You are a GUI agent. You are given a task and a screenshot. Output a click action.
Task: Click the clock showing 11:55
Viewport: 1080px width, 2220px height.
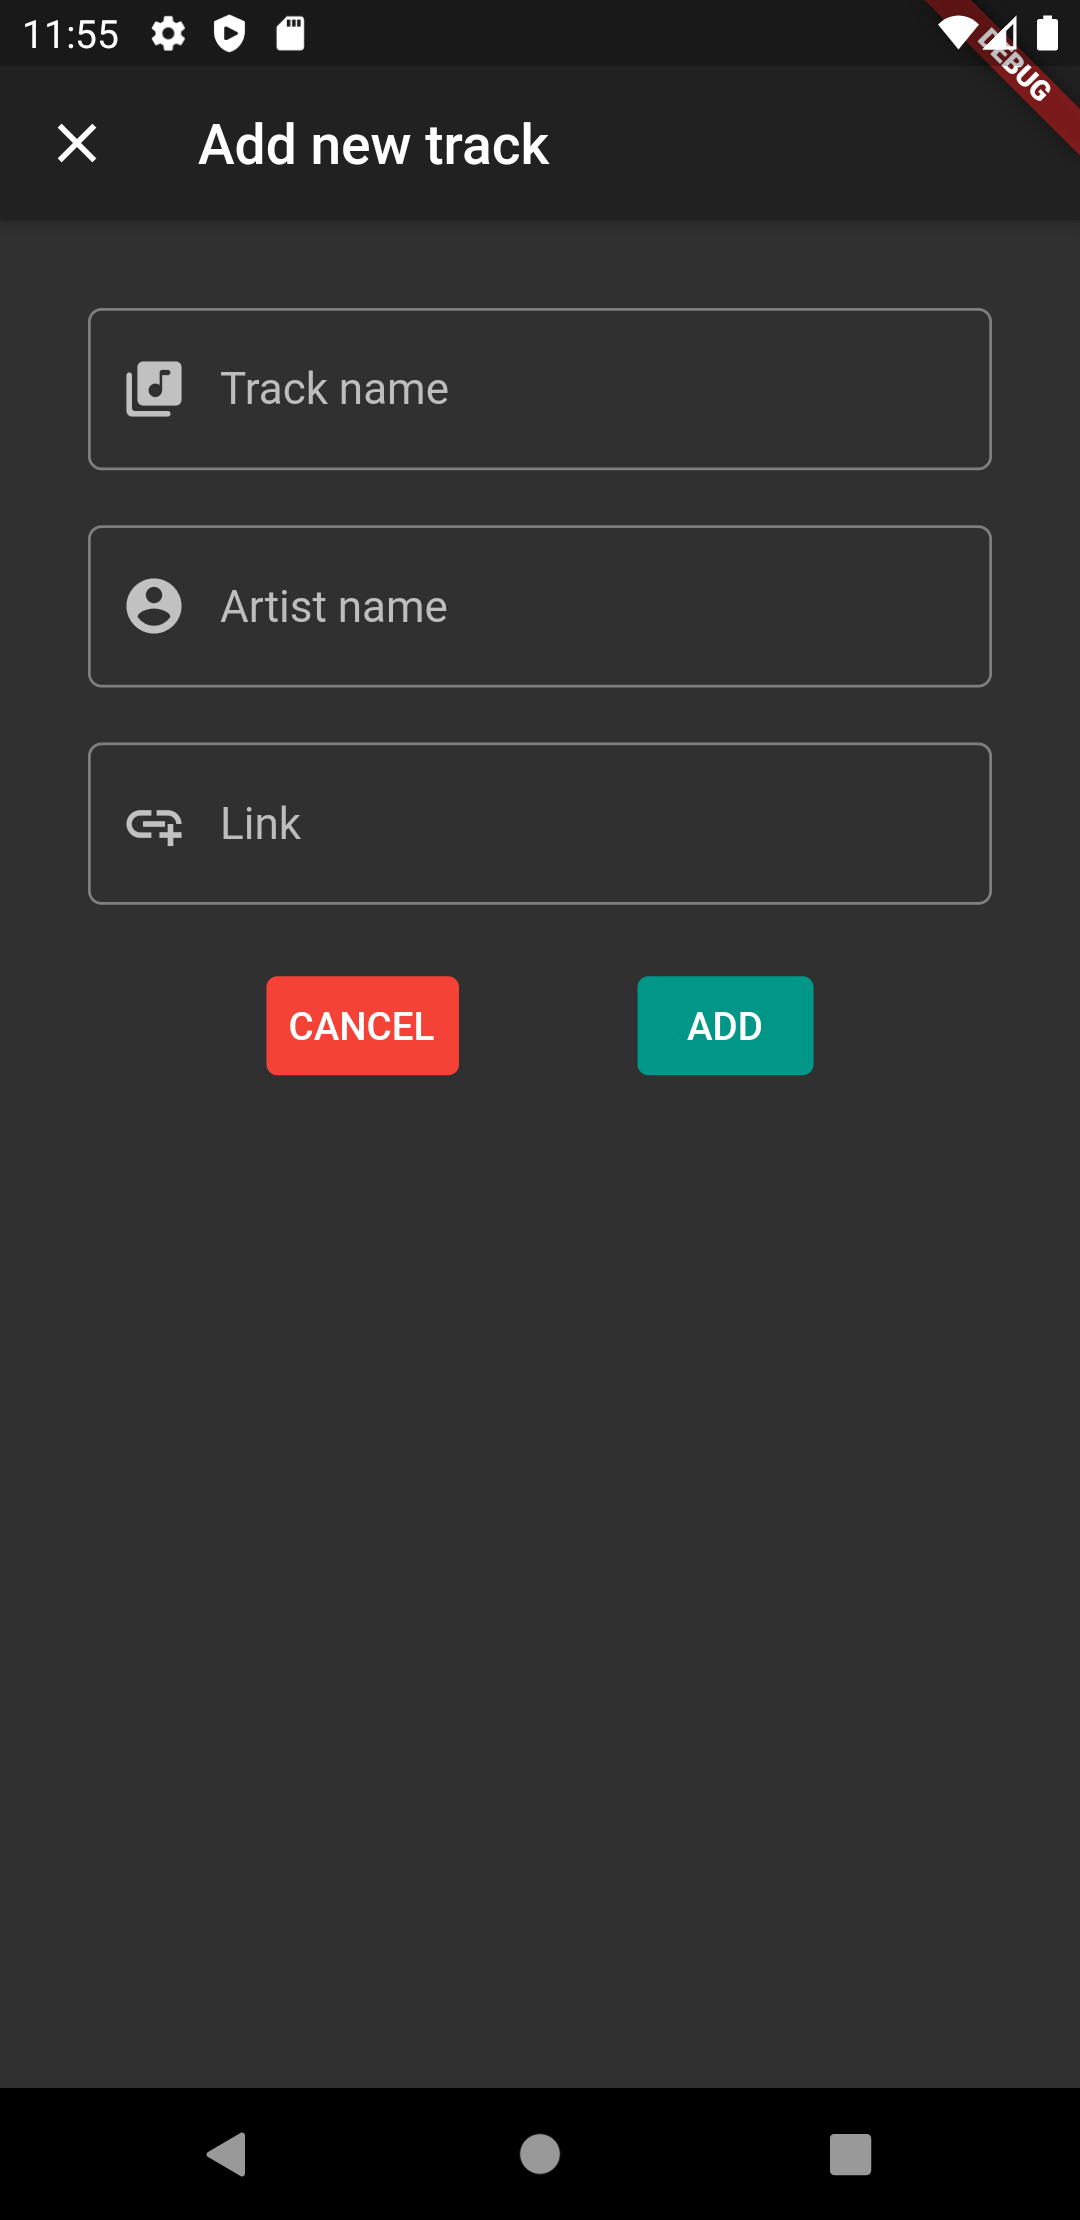(x=70, y=33)
